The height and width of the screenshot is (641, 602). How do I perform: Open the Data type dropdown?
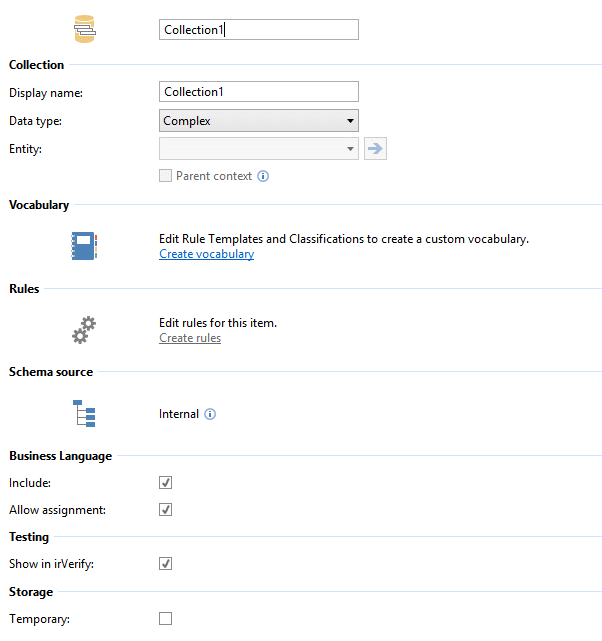coord(259,121)
